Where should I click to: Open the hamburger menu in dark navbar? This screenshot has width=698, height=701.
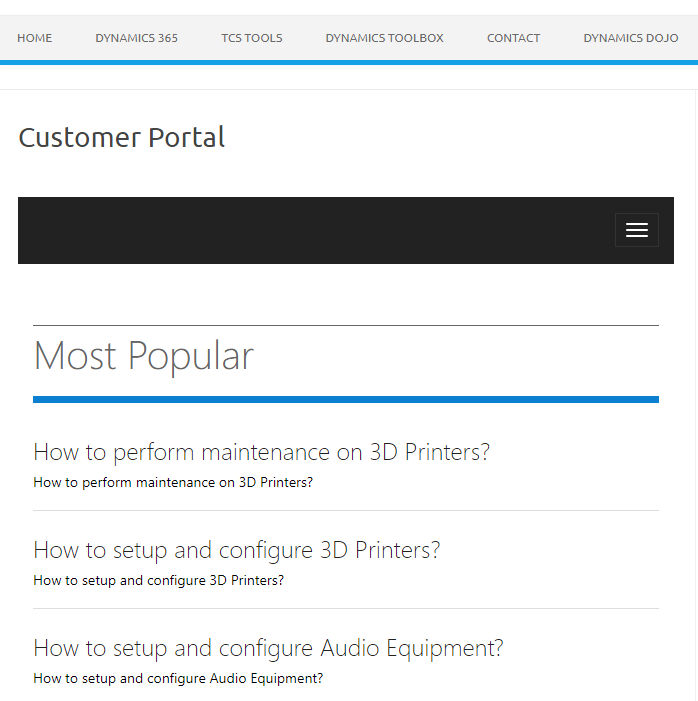pyautogui.click(x=637, y=230)
